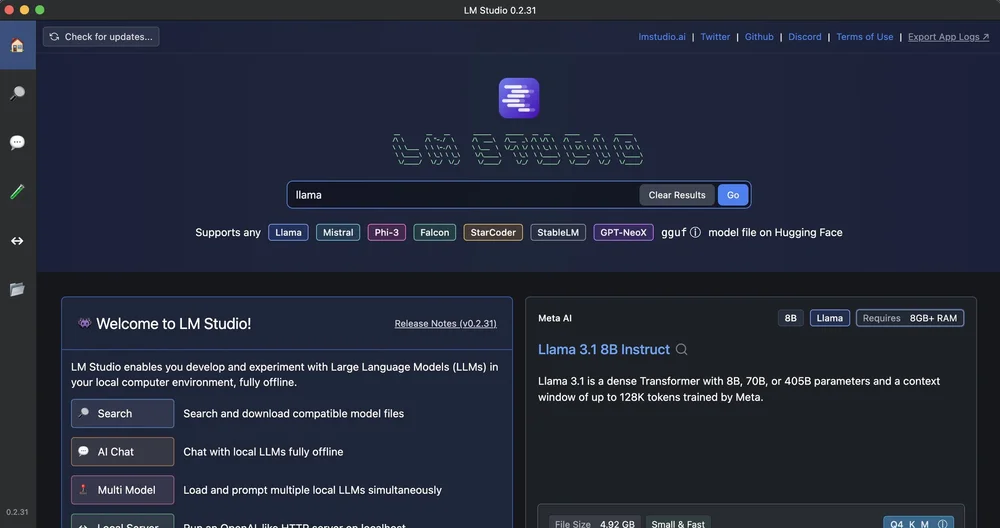Click the info icon beside Q4_K_M

click(x=942, y=524)
